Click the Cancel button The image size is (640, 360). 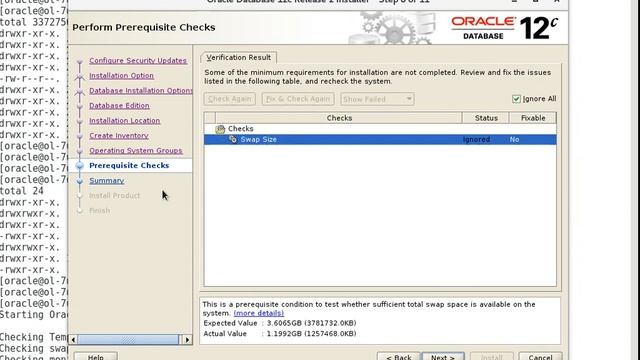pos(540,357)
